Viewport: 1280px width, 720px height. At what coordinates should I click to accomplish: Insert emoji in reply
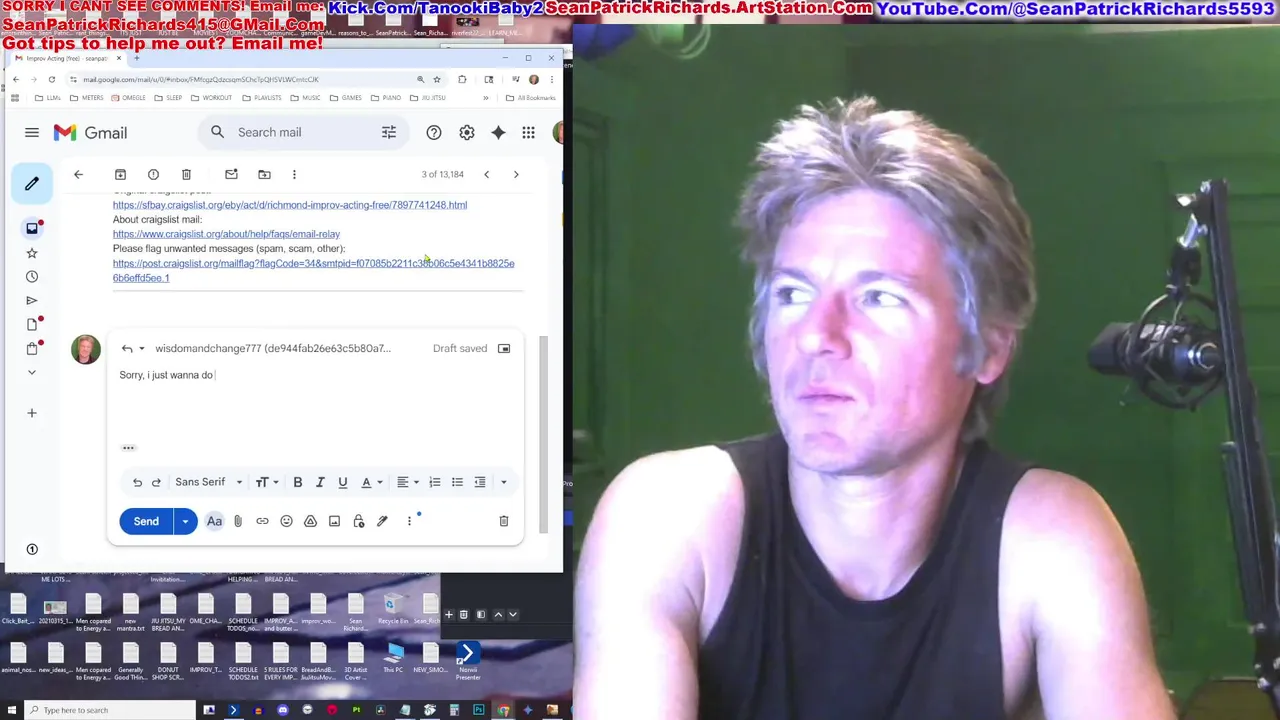click(286, 521)
